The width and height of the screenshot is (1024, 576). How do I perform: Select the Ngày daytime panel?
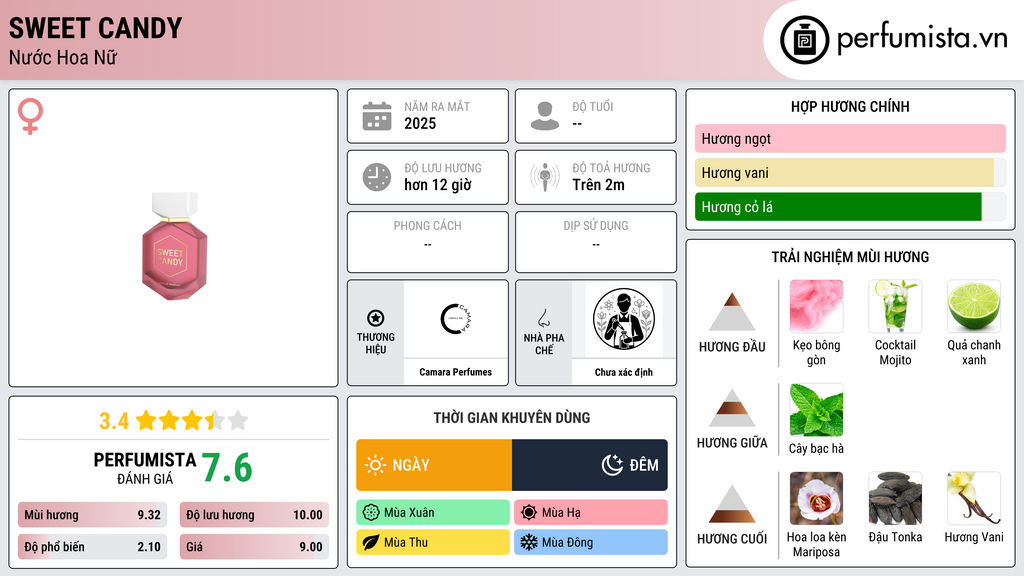(434, 465)
